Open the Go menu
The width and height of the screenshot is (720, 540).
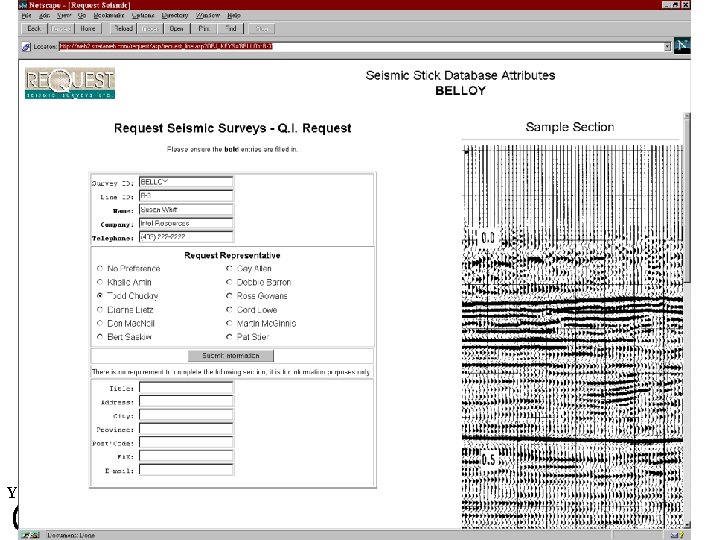[x=82, y=15]
